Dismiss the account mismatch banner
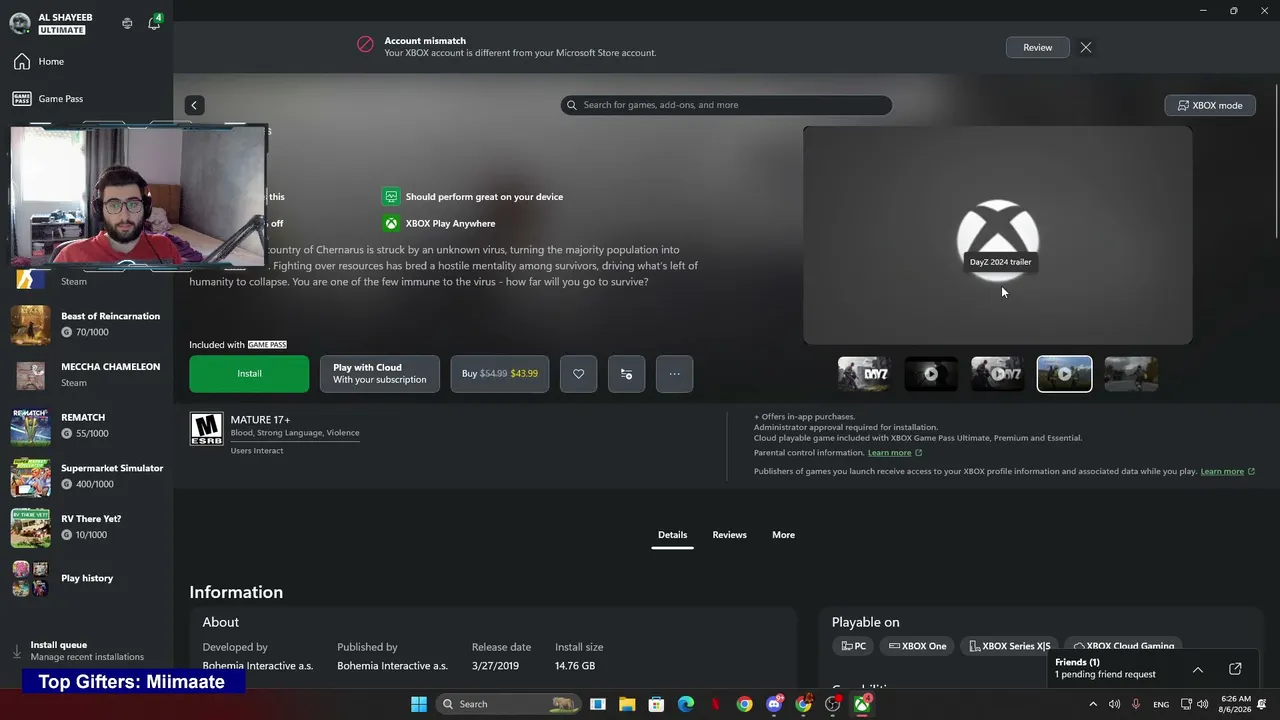This screenshot has height=720, width=1280. point(1086,47)
